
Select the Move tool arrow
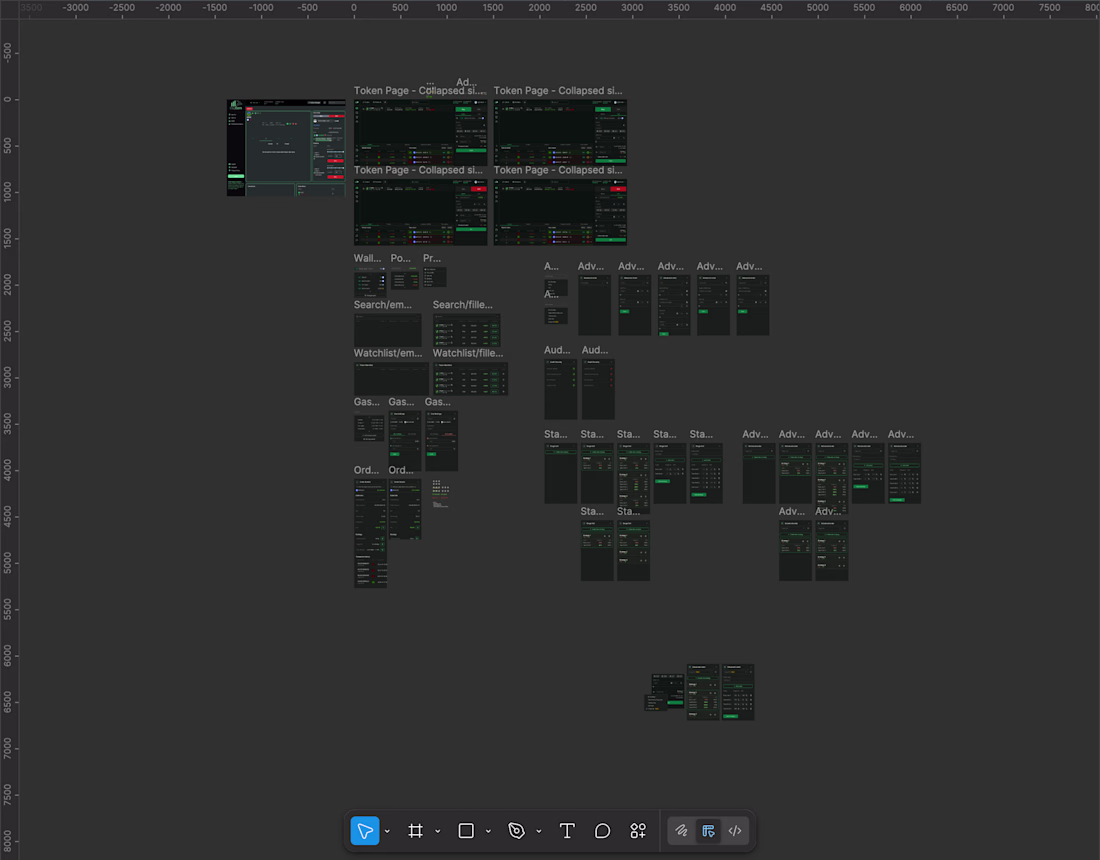[365, 831]
